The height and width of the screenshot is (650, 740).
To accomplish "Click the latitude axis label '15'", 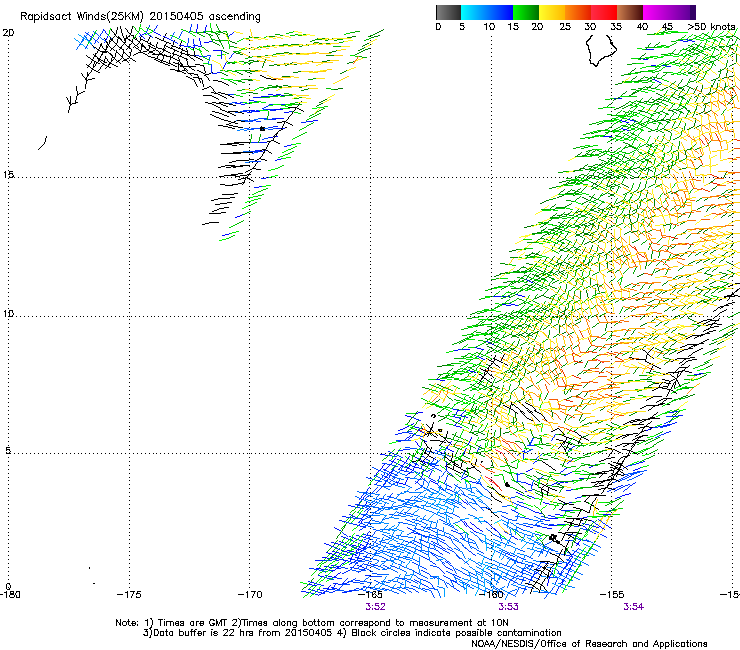I will (x=8, y=175).
